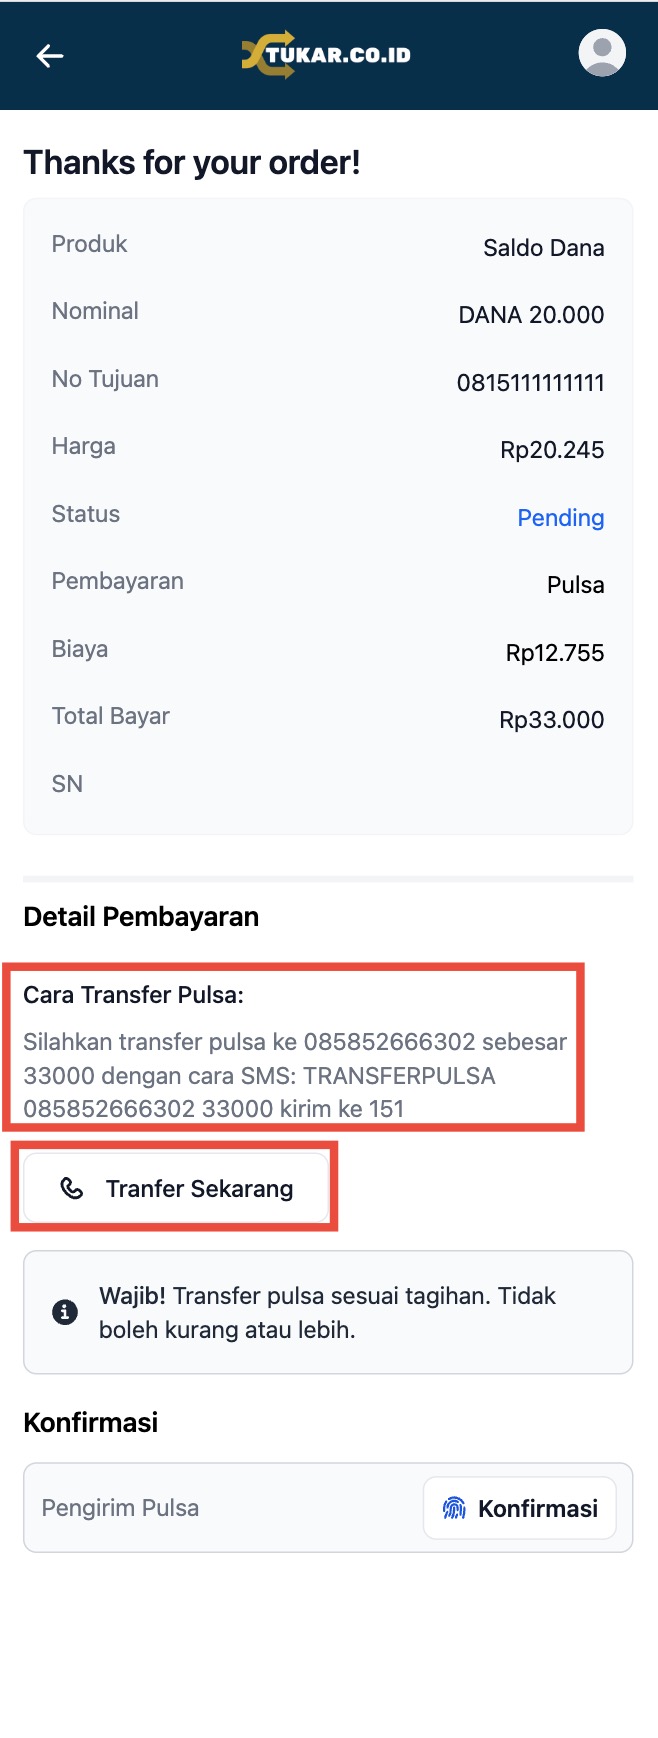Click the phone icon beside Tranfer Sekarang
658x1738 pixels.
[x=72, y=1188]
